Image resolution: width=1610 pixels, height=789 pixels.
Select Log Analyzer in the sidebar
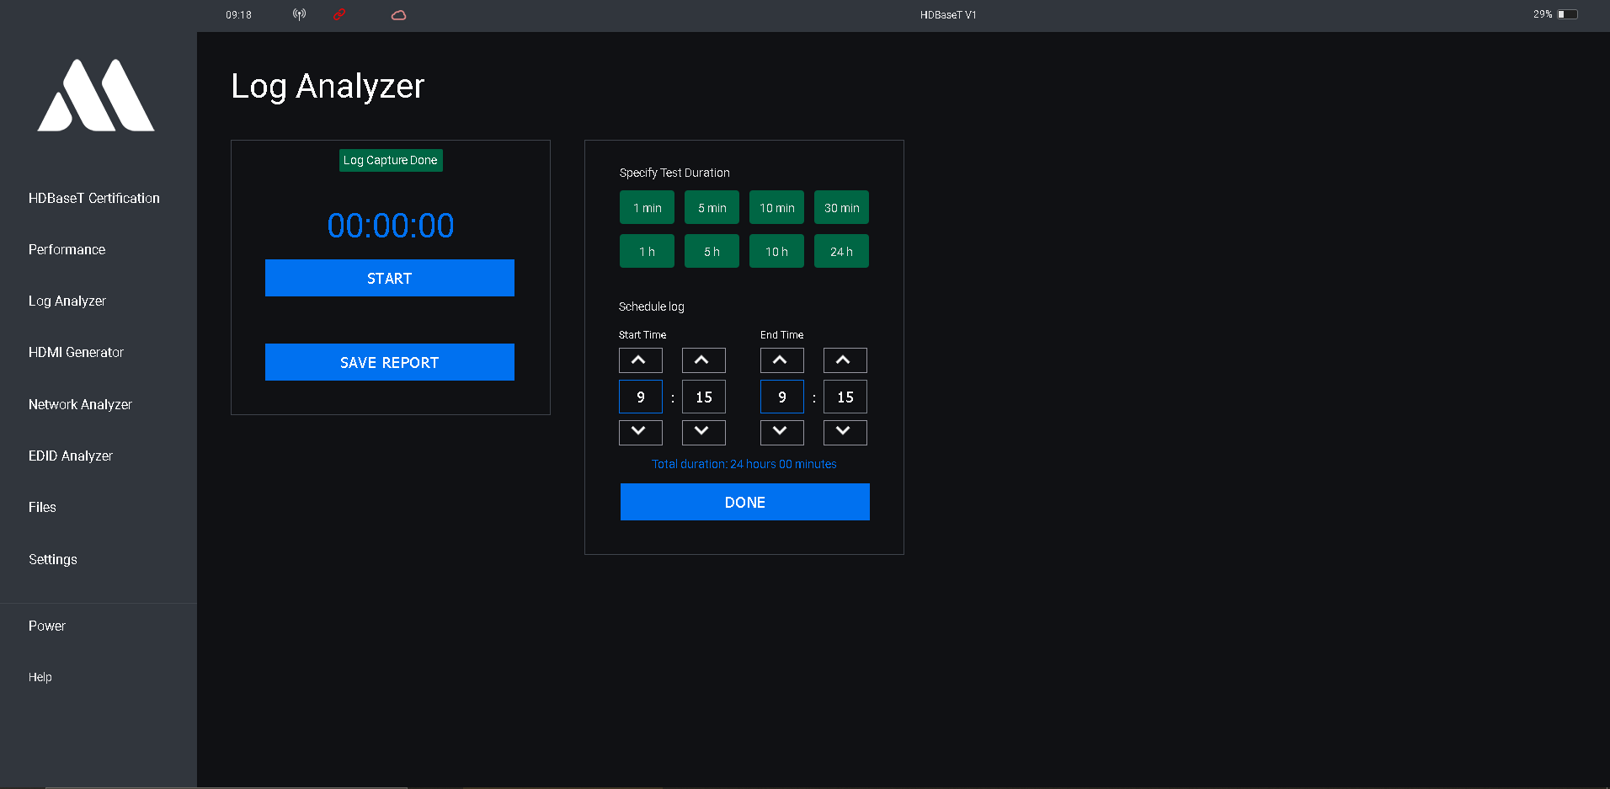coord(67,301)
